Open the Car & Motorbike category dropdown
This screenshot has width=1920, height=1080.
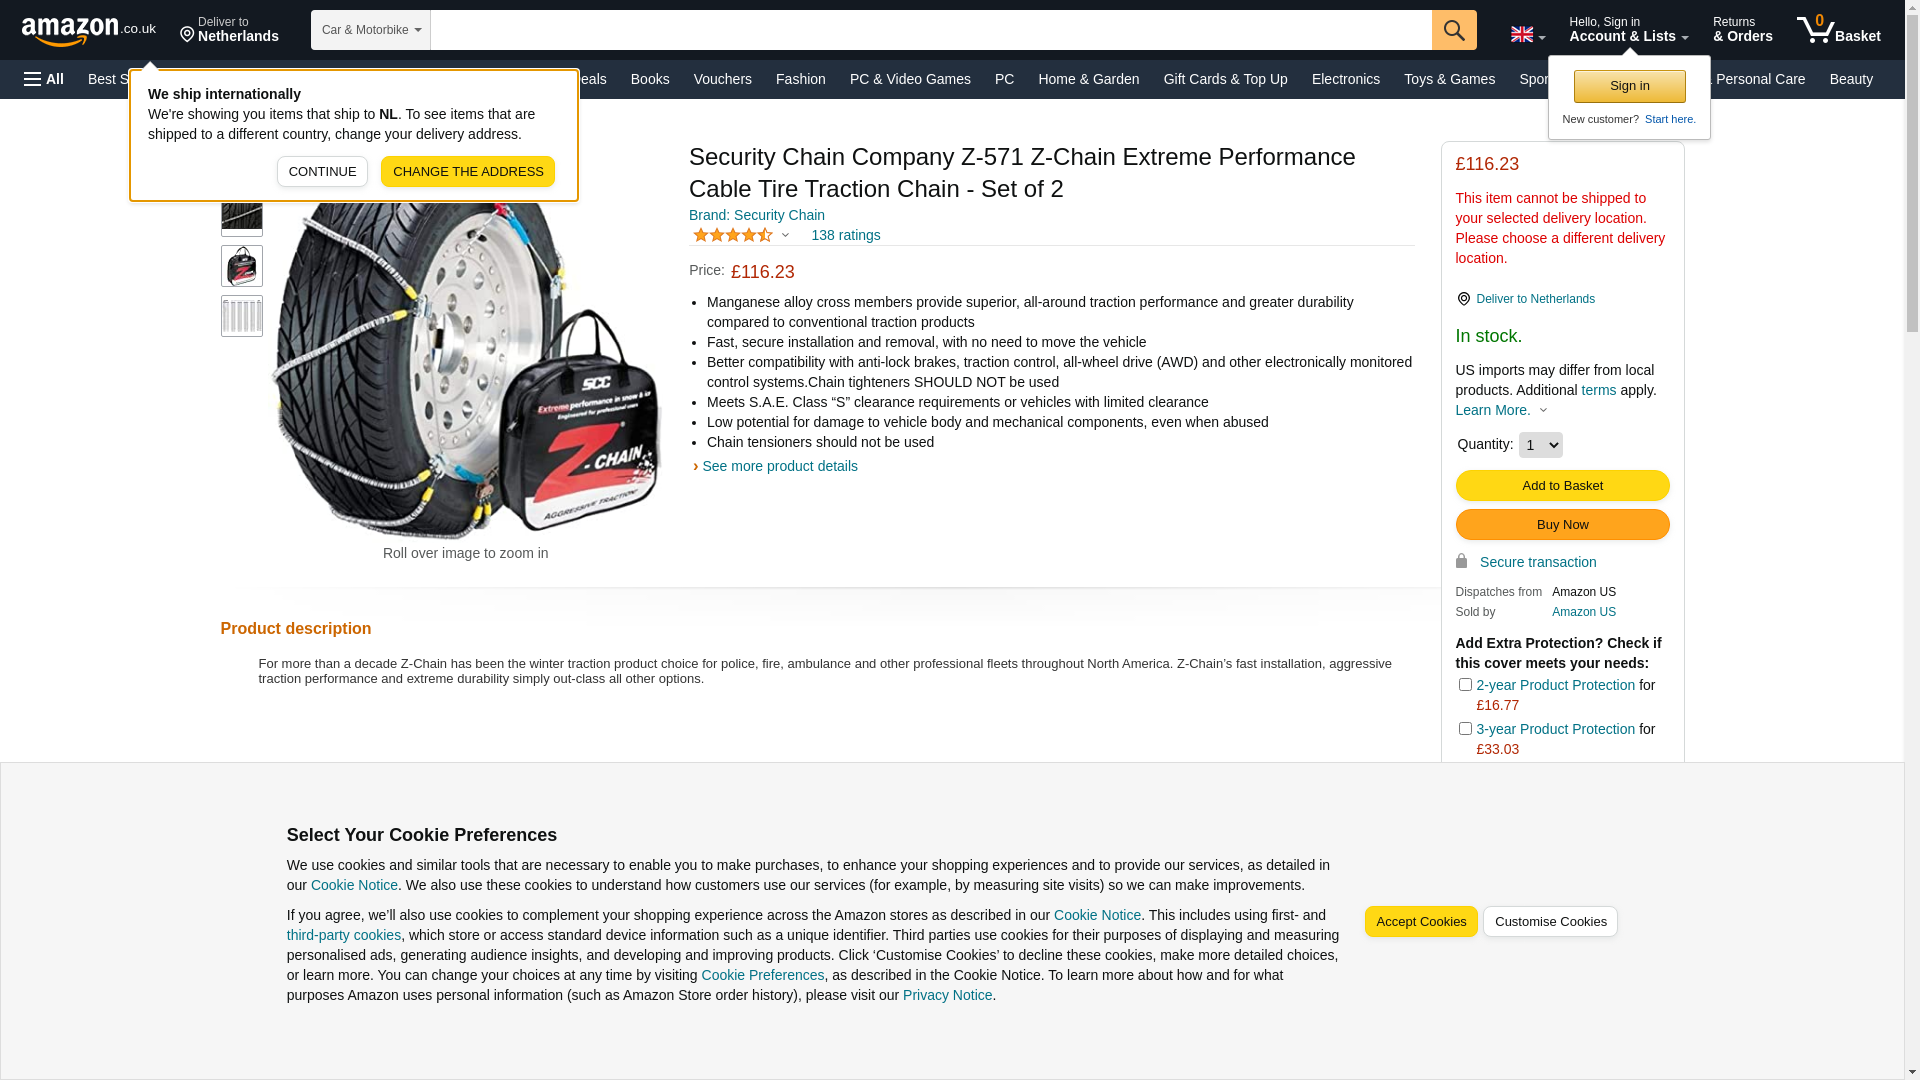point(371,30)
